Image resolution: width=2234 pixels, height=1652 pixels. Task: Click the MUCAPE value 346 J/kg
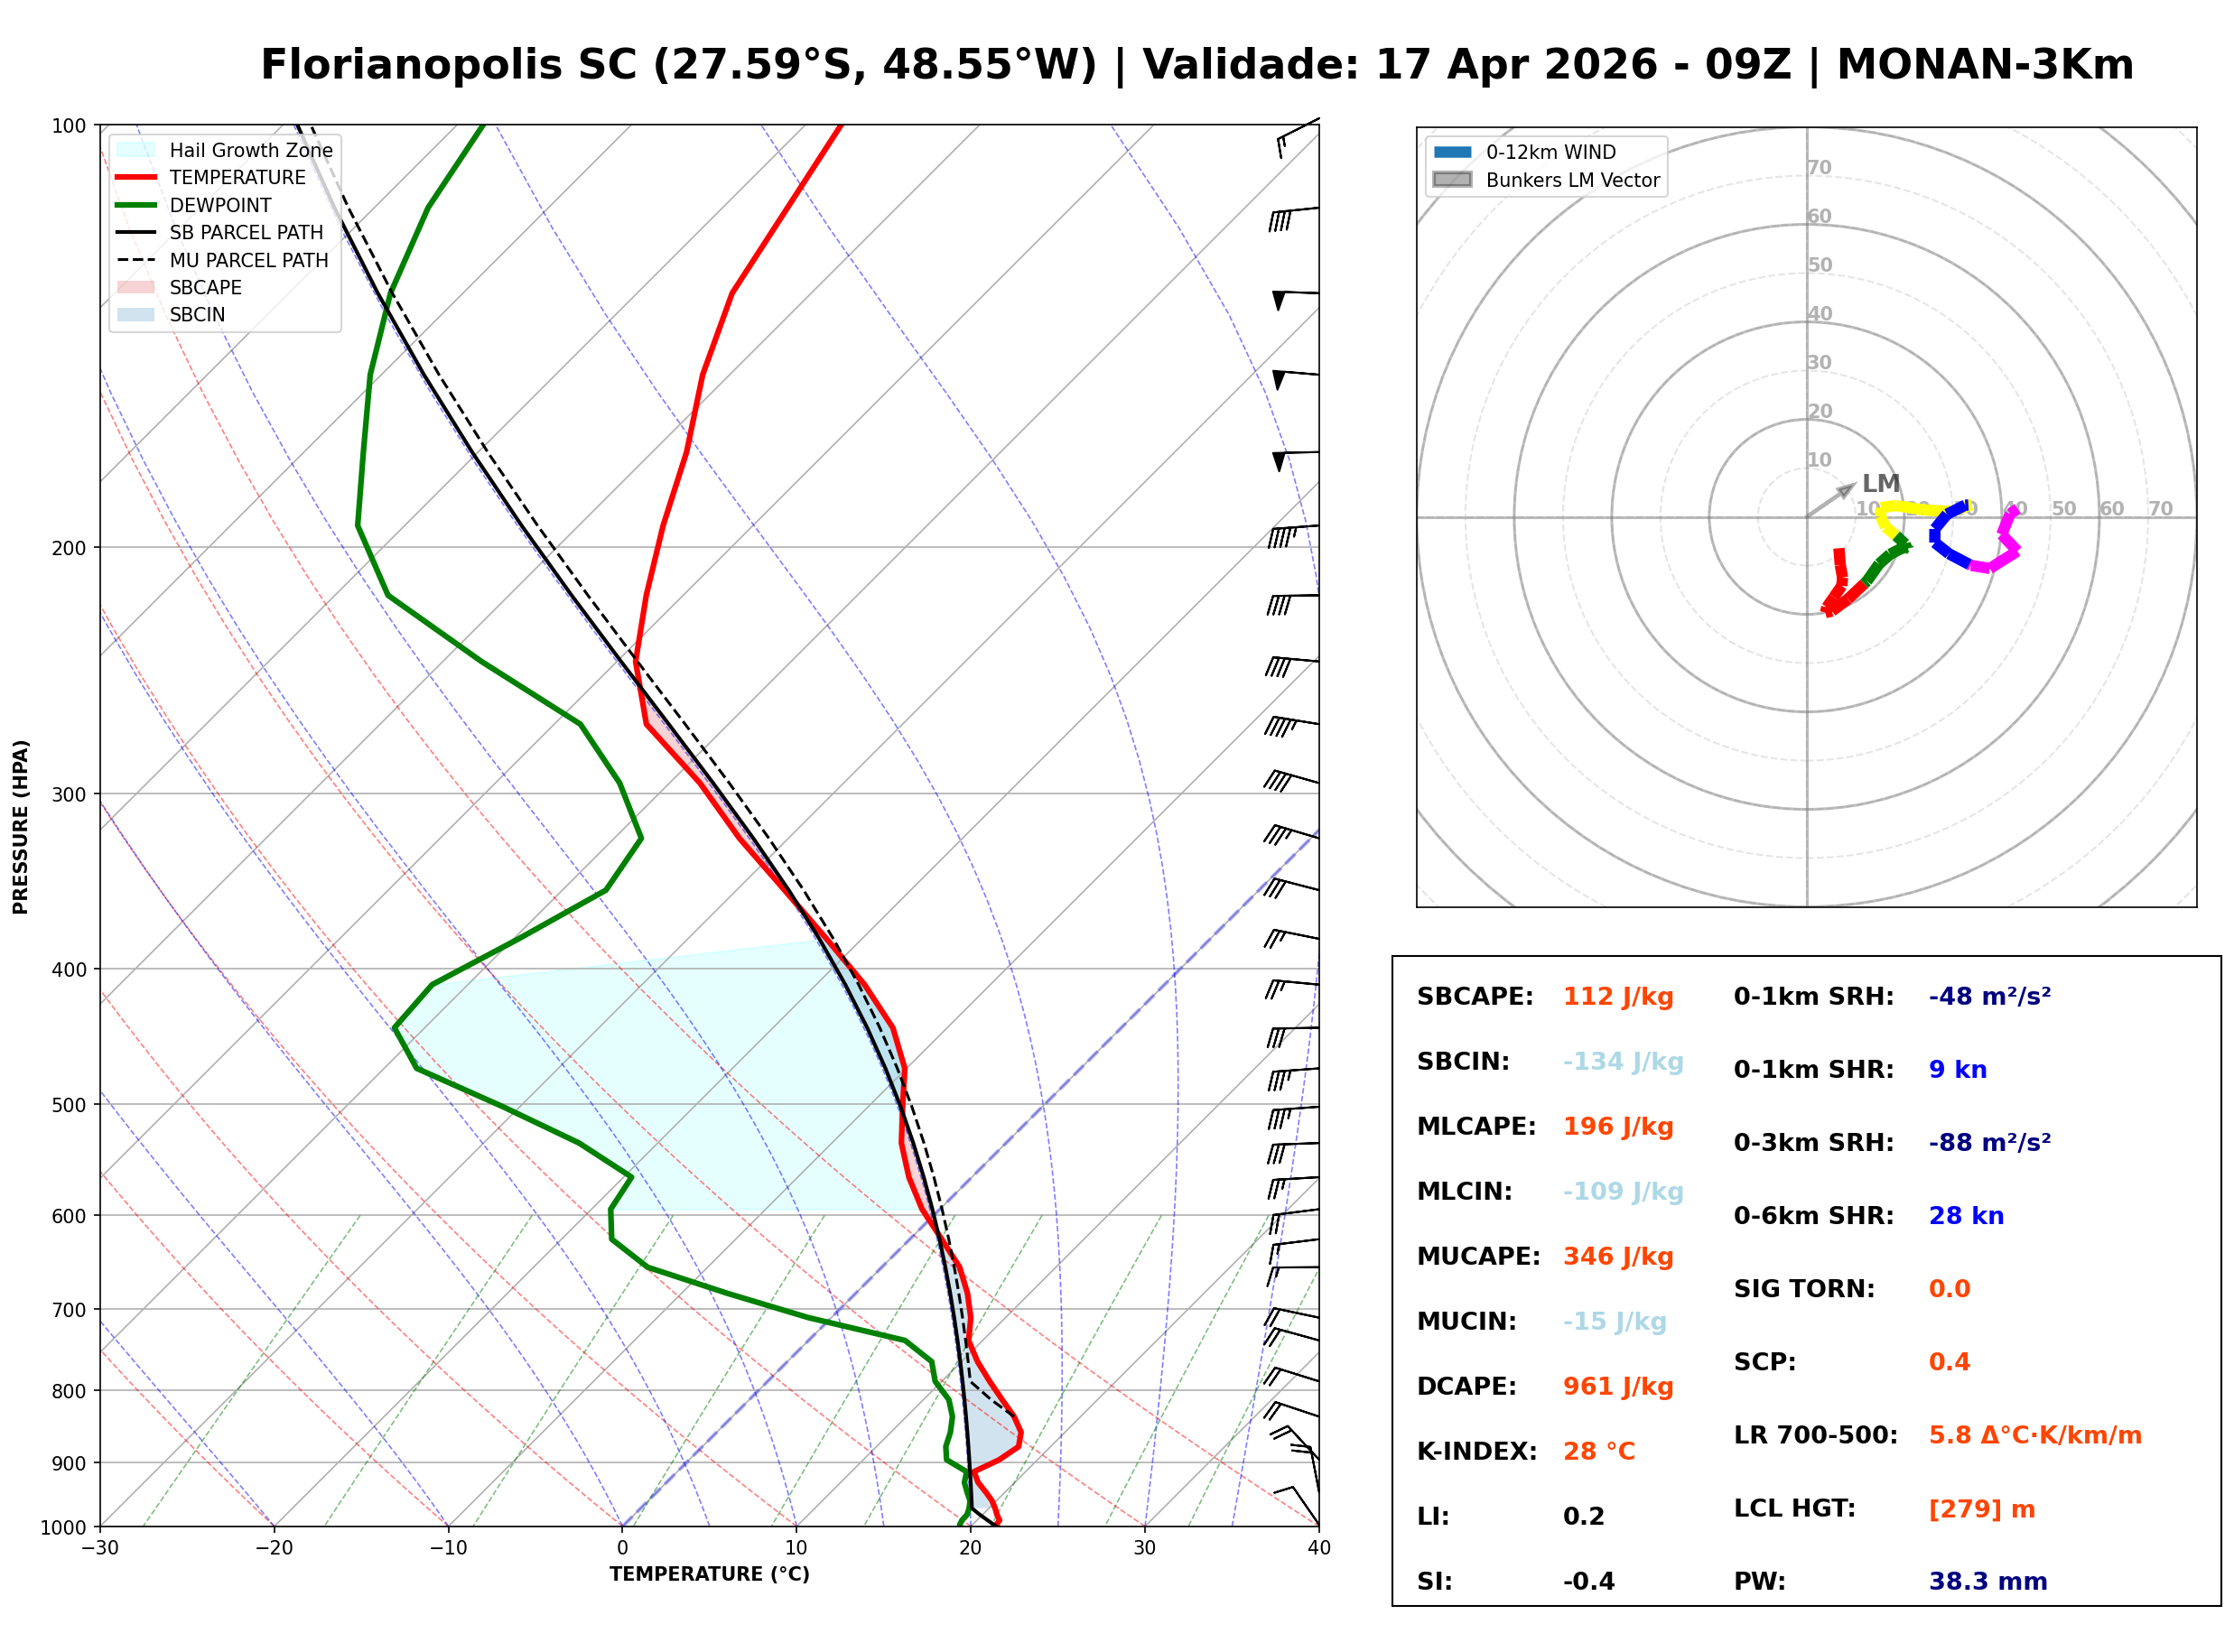[x=1618, y=1257]
